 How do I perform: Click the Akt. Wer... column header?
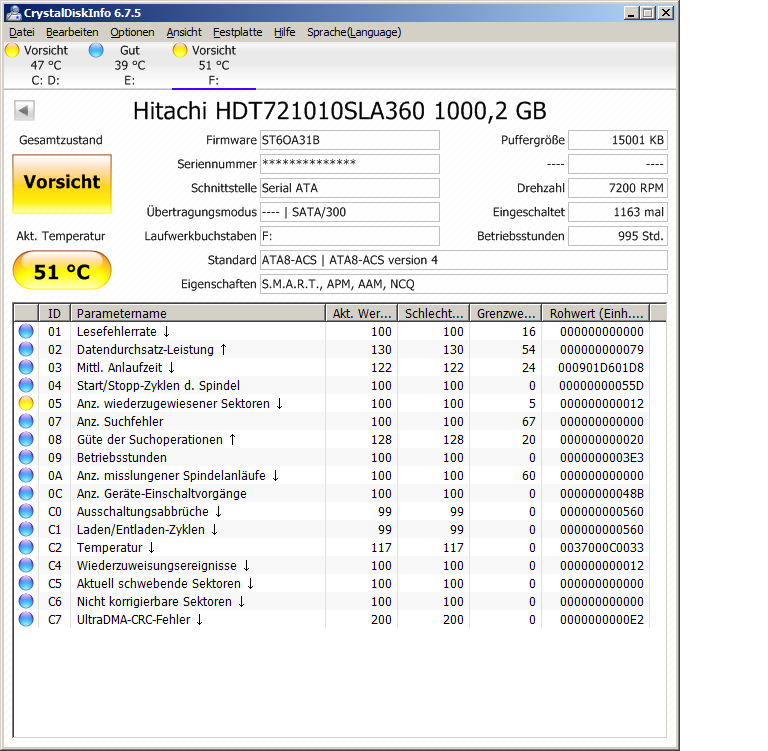pyautogui.click(x=361, y=314)
